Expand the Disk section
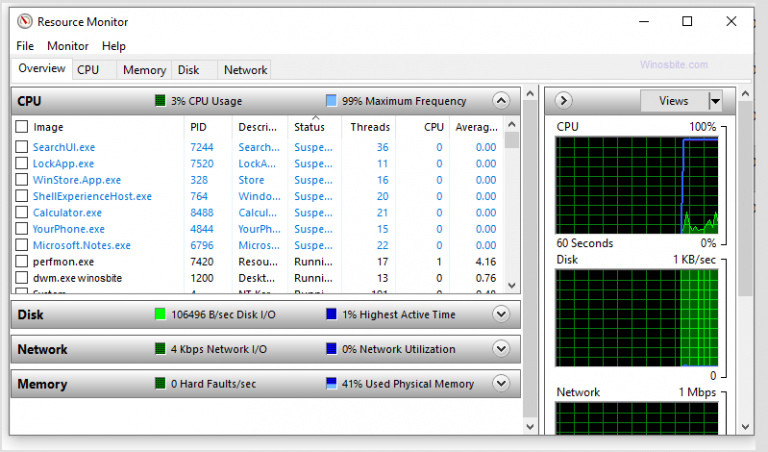 point(501,315)
